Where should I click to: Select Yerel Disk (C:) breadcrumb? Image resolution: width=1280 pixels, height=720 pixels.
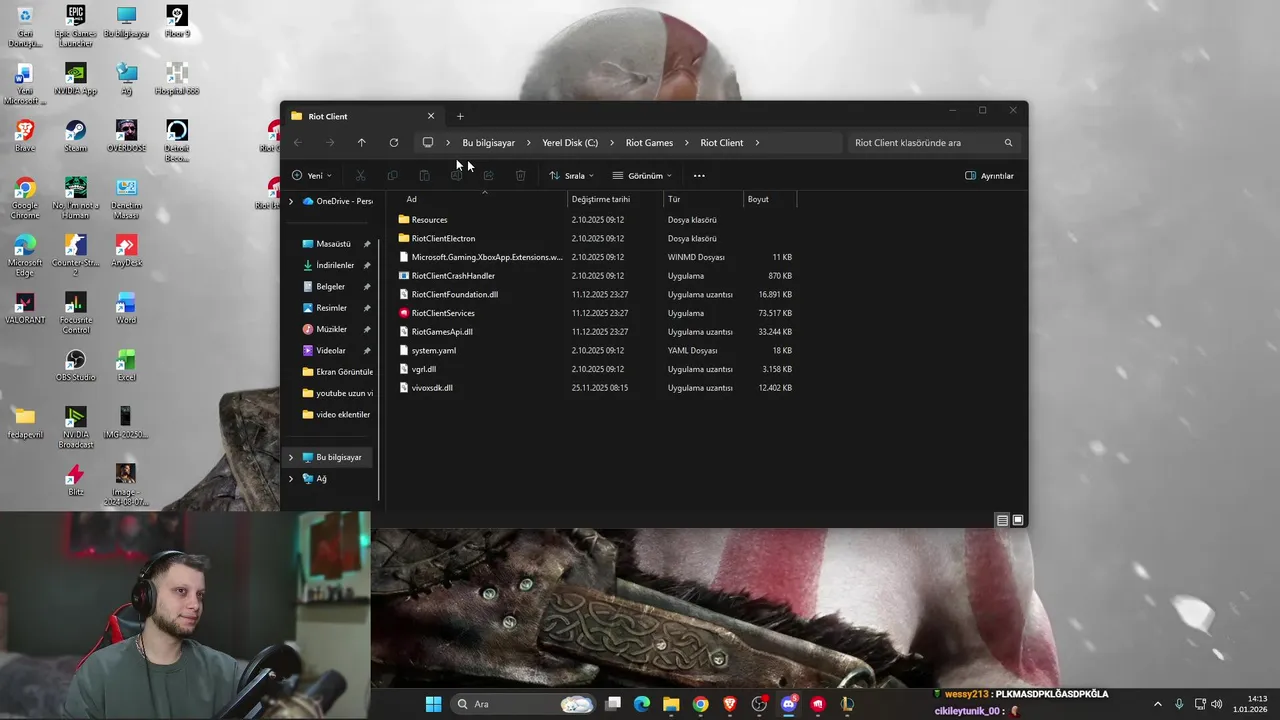(570, 142)
